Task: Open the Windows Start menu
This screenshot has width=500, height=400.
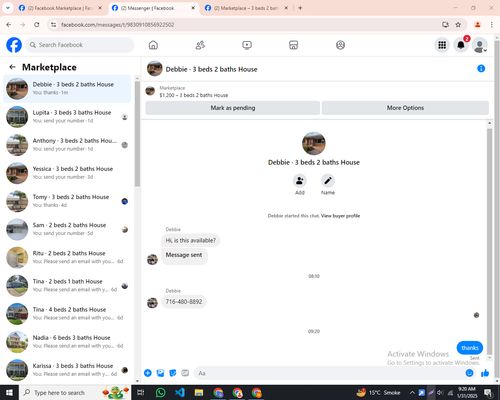Action: 9,393
